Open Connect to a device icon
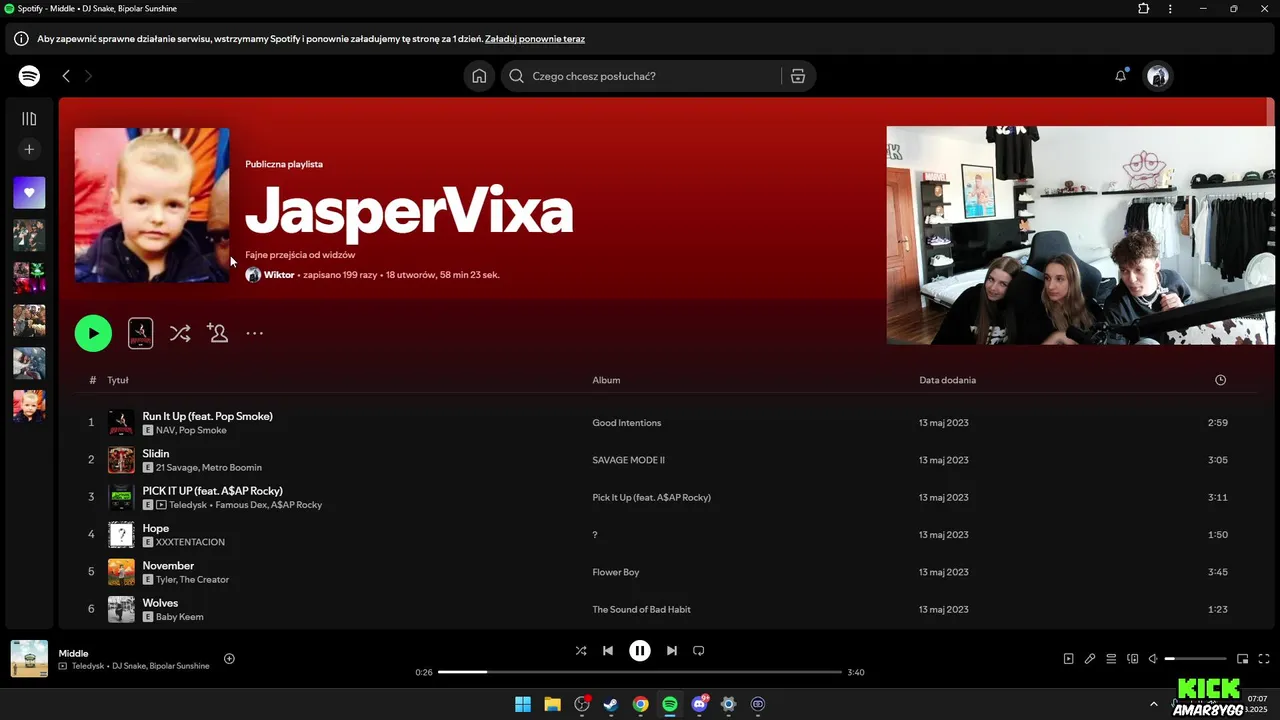Screen dimensions: 1280x720 (1133, 659)
